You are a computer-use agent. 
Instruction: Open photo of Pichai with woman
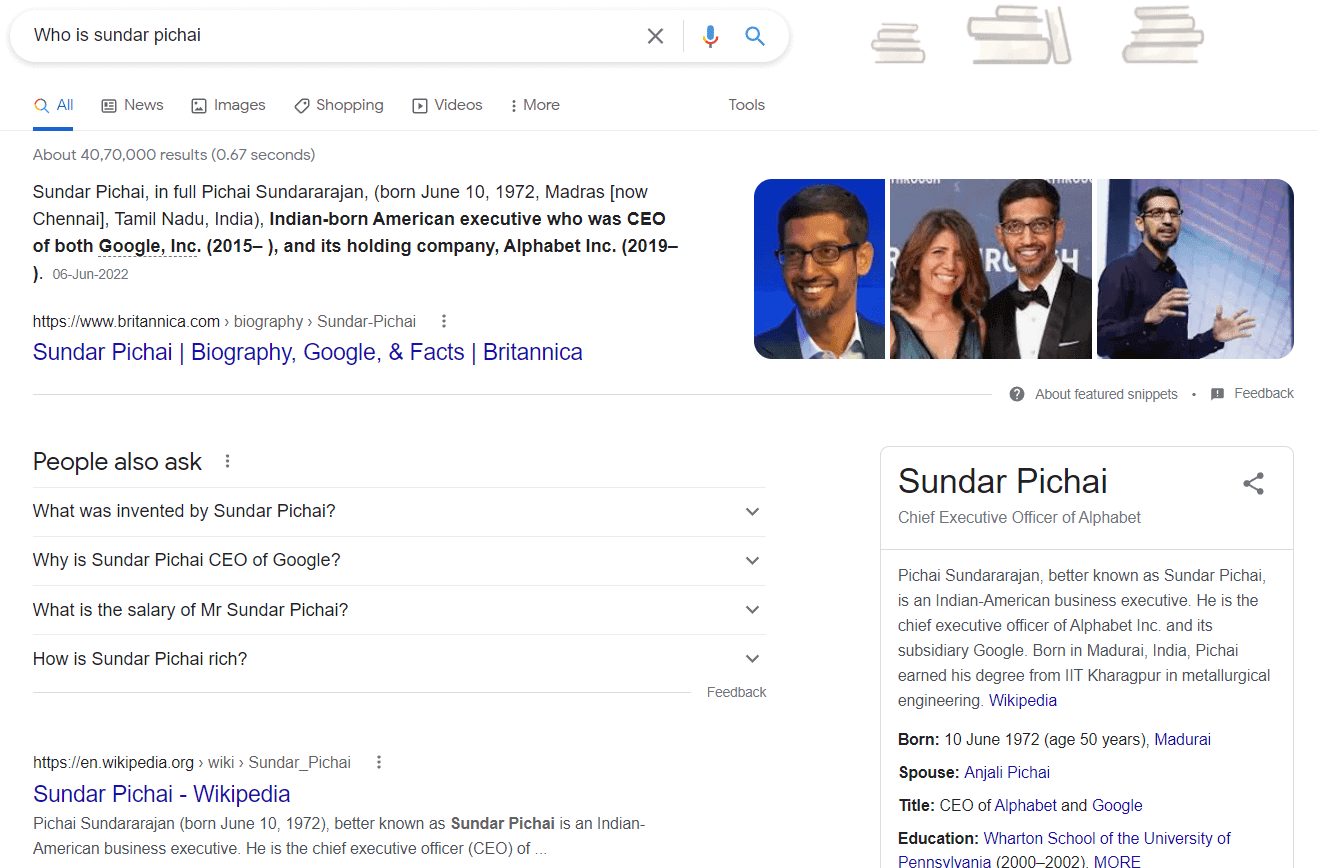click(990, 268)
